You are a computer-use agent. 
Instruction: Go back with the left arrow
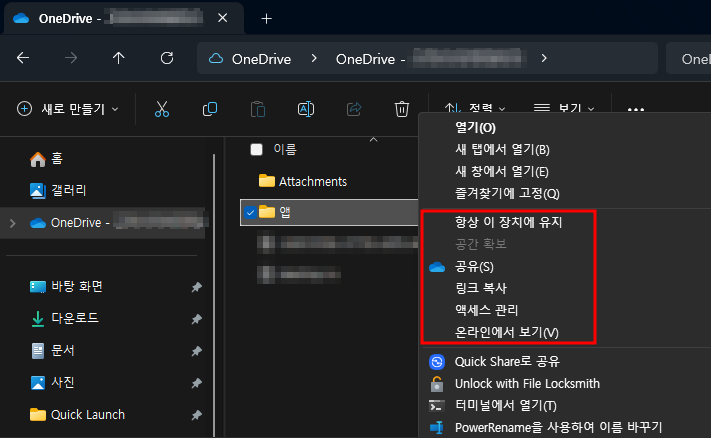[x=23, y=58]
